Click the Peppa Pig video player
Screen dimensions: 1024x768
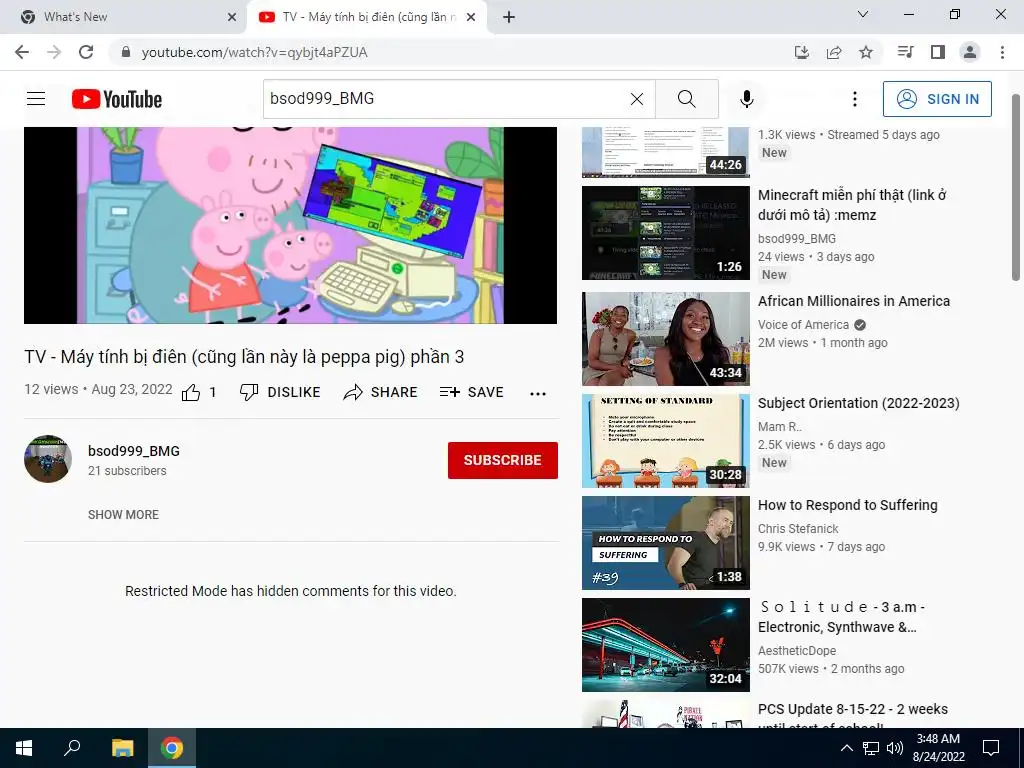290,225
